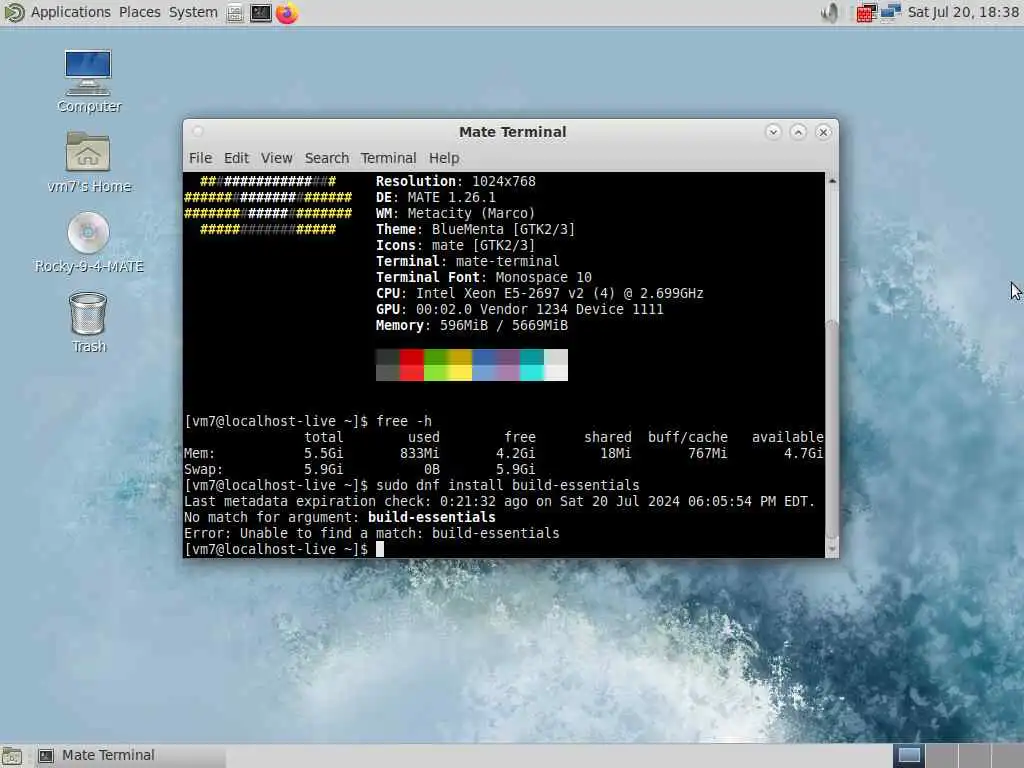The height and width of the screenshot is (768, 1024).
Task: Click the terminal vertical scrollbar thumb
Action: 832,428
